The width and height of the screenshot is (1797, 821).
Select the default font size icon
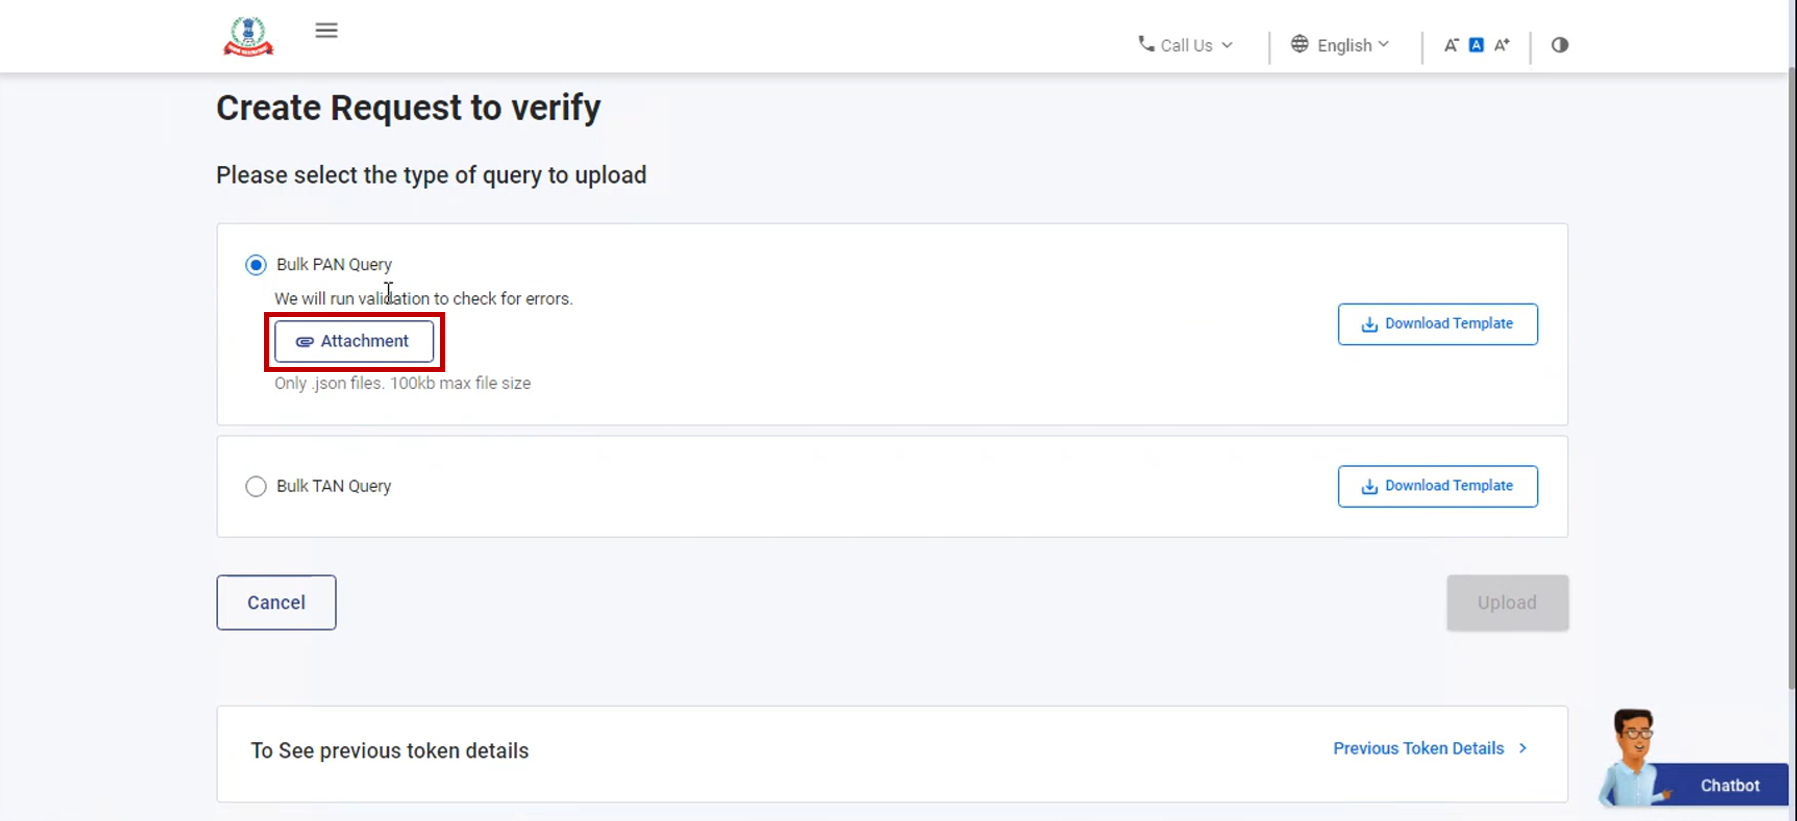(1476, 45)
